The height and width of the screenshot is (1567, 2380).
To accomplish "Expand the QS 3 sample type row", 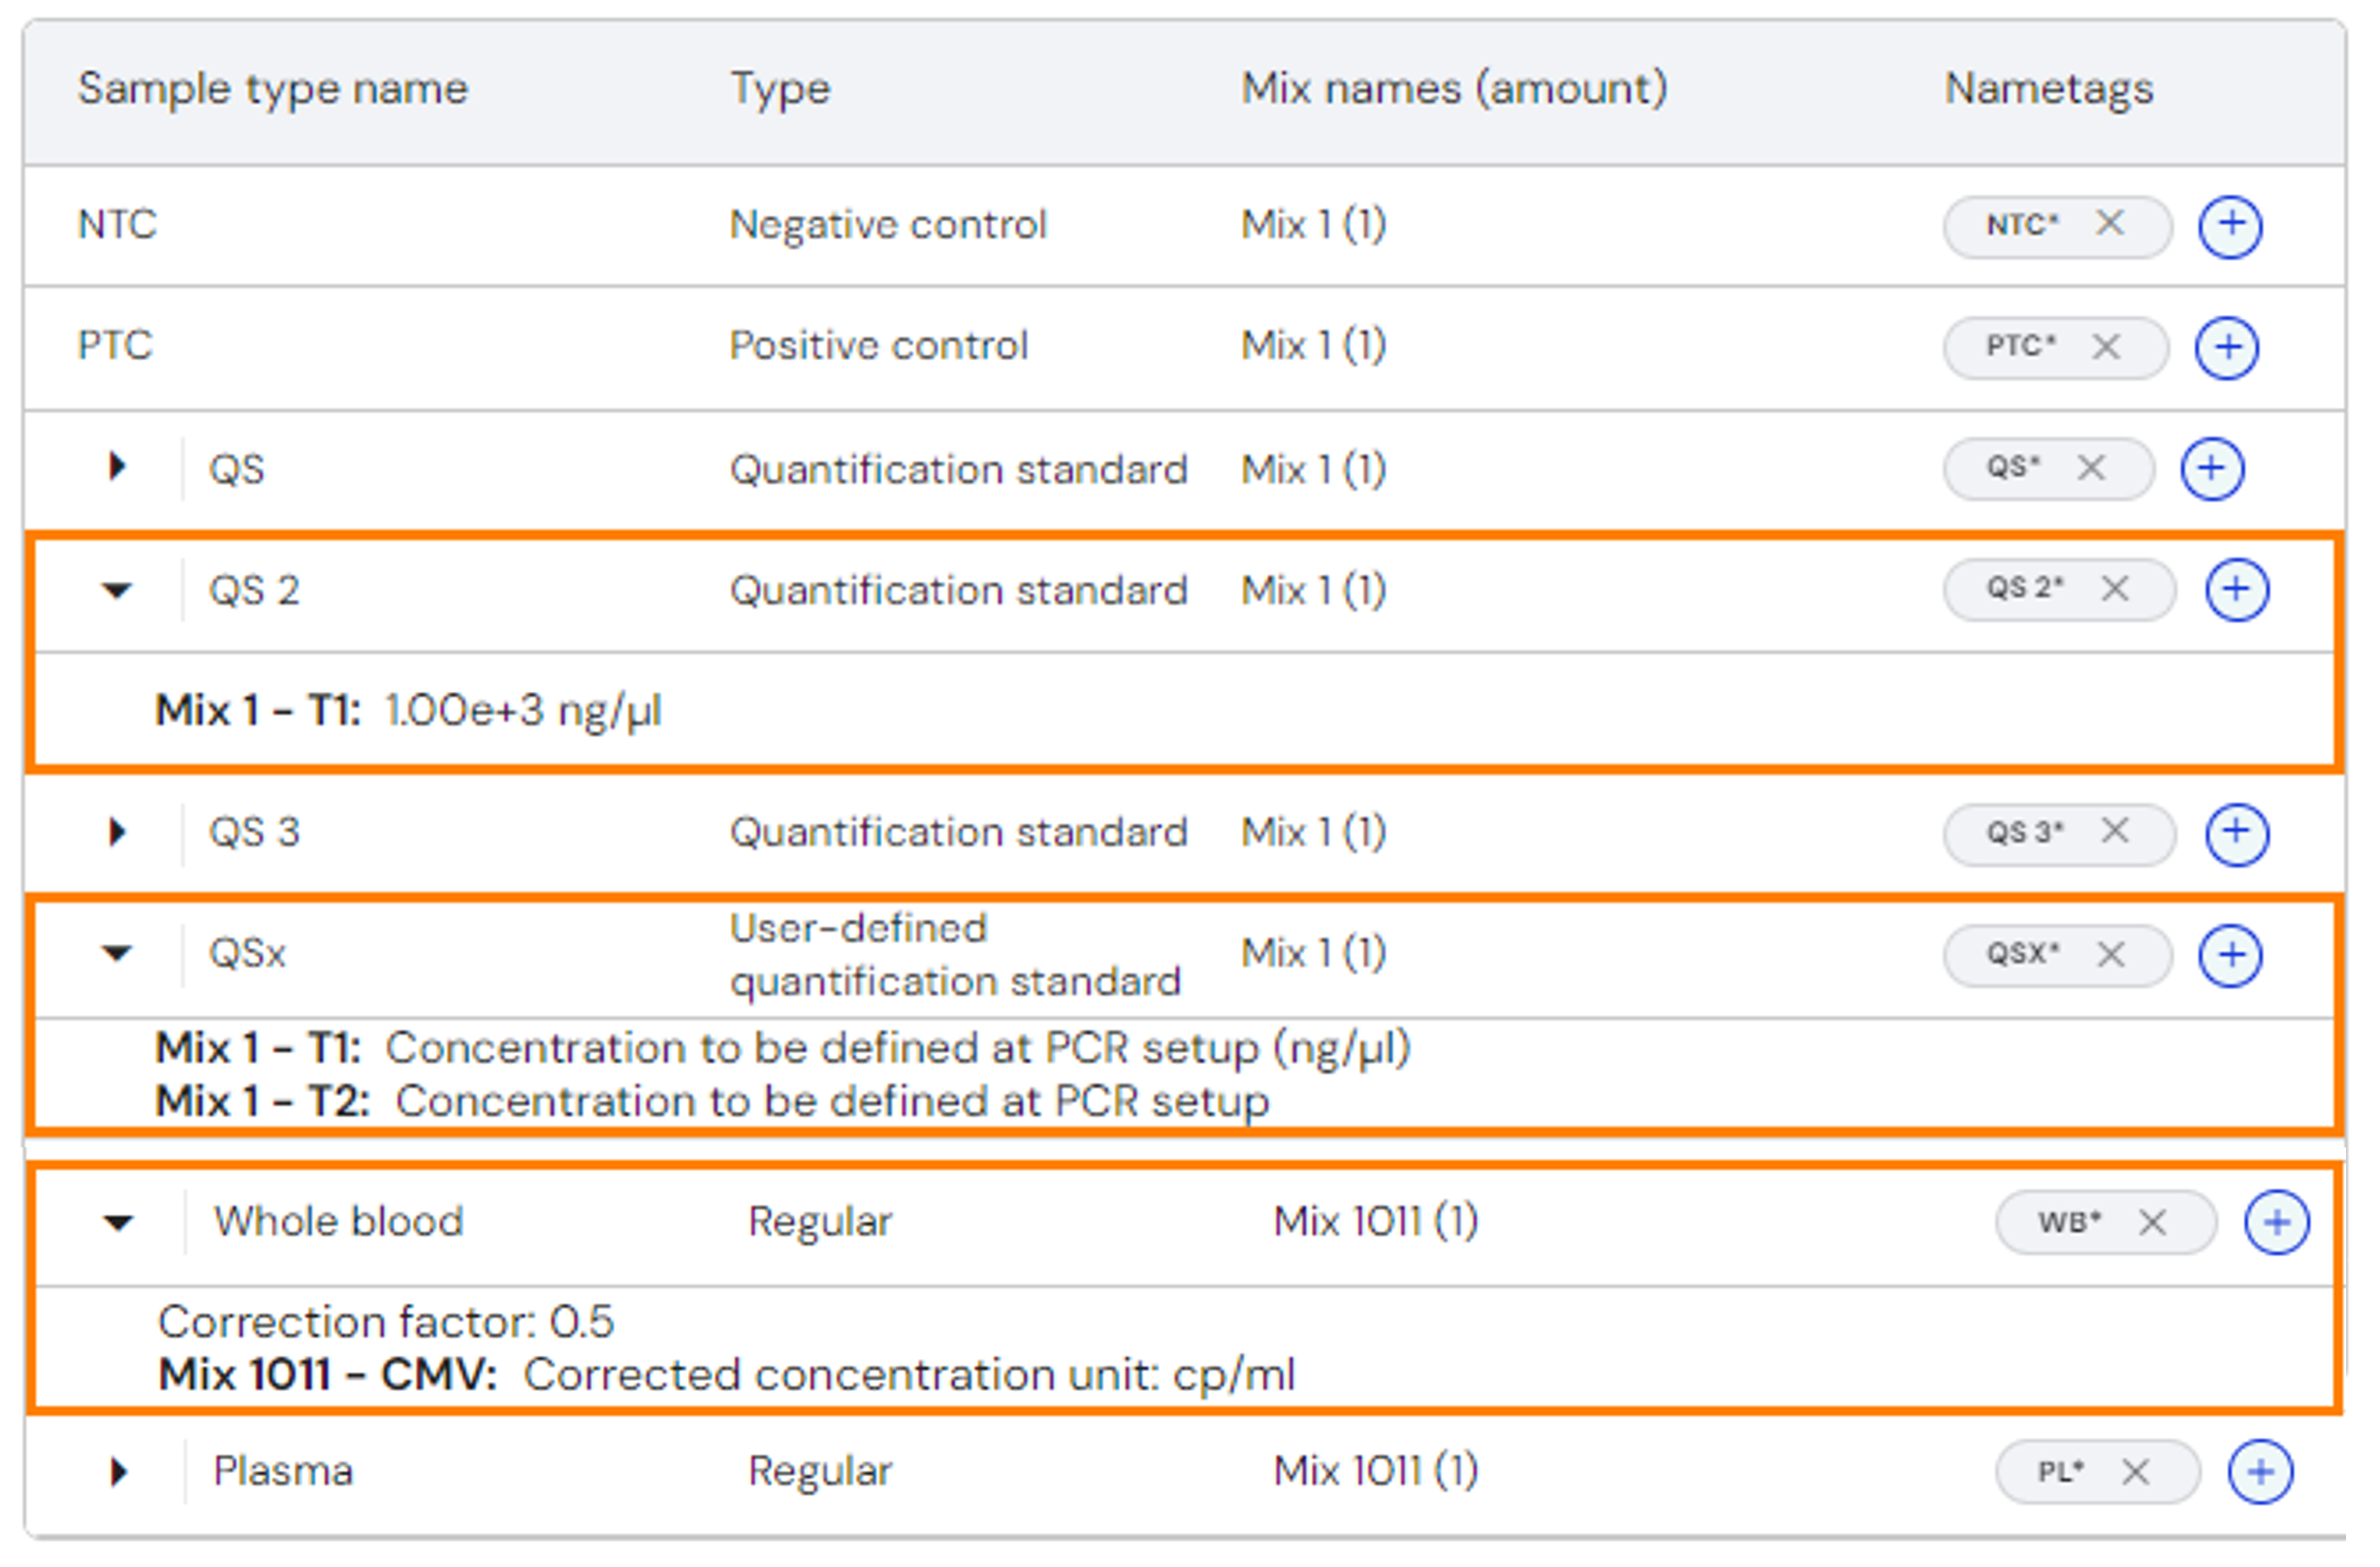I will click(x=117, y=832).
